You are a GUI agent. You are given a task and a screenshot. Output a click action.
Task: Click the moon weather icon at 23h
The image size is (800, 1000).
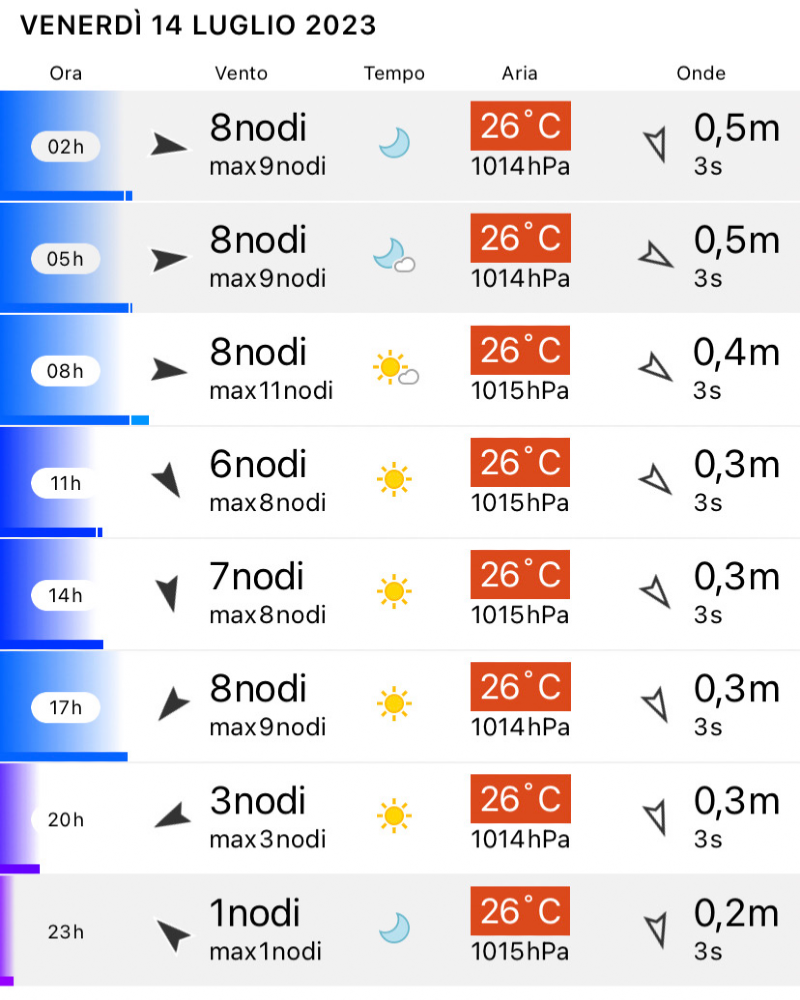pos(394,928)
